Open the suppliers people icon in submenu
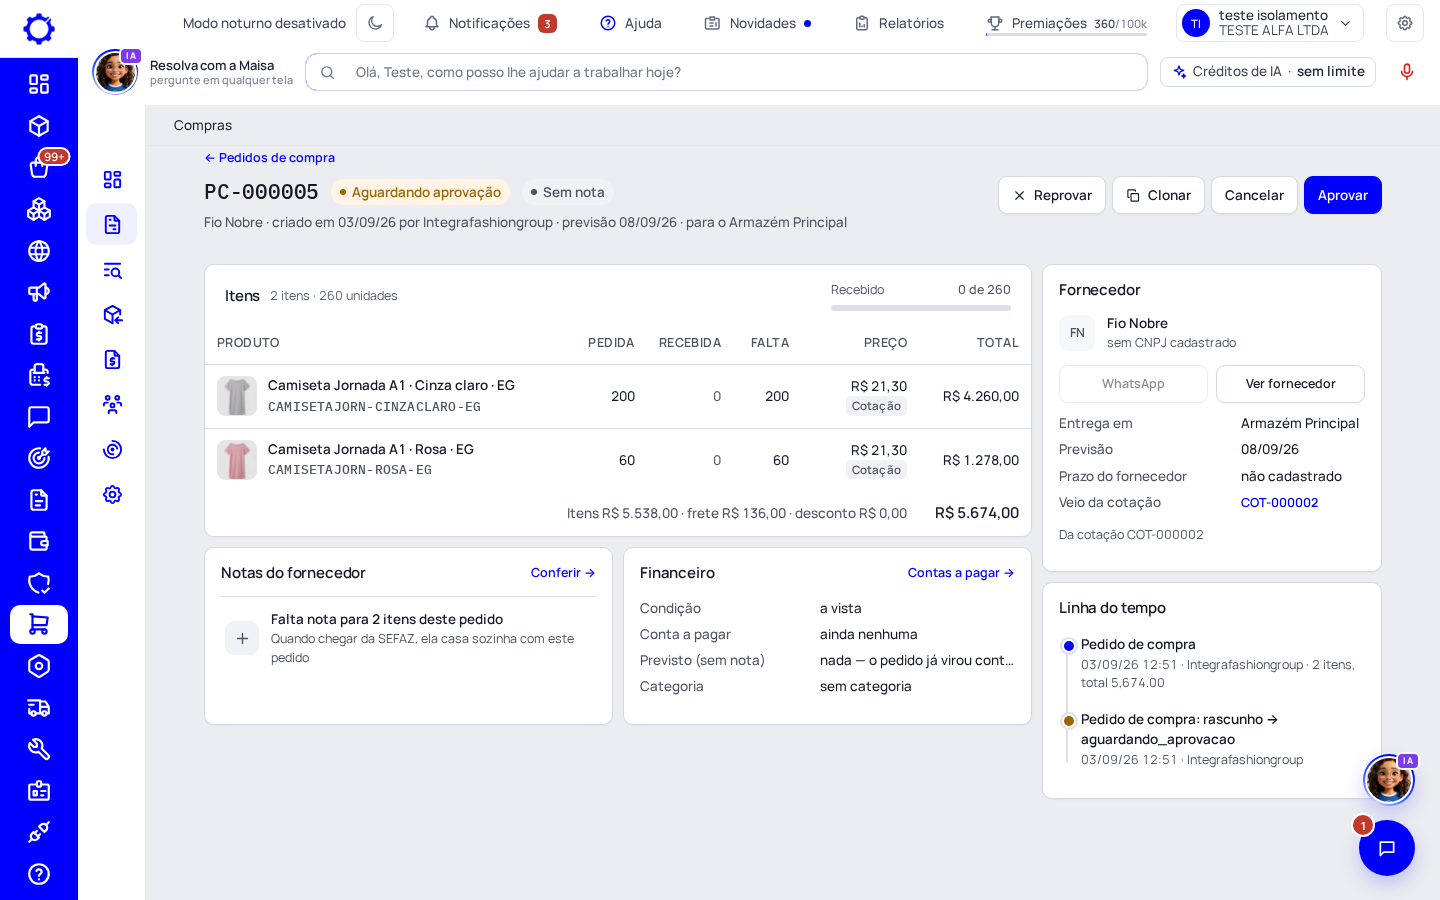The height and width of the screenshot is (900, 1440). click(112, 404)
